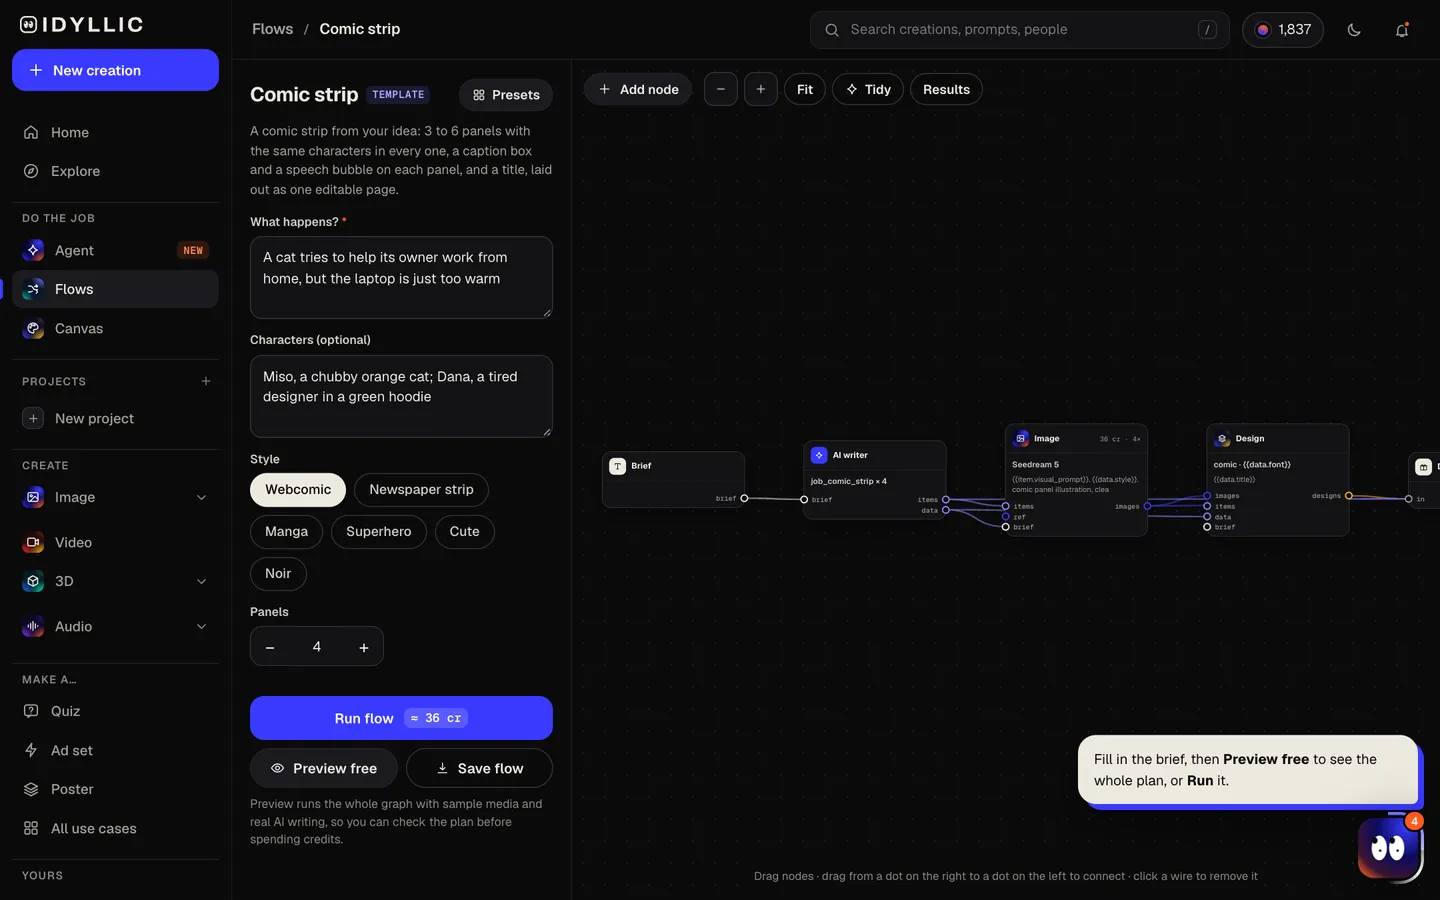Toggle dark mode moon icon
Image resolution: width=1440 pixels, height=900 pixels.
[1354, 30]
